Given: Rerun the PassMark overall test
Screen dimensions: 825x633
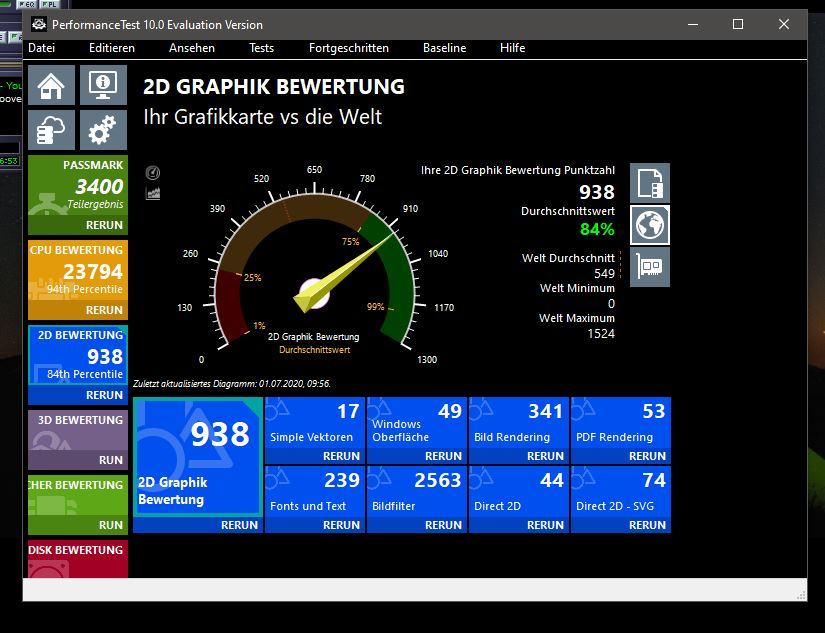Looking at the screenshot, I should click(104, 225).
